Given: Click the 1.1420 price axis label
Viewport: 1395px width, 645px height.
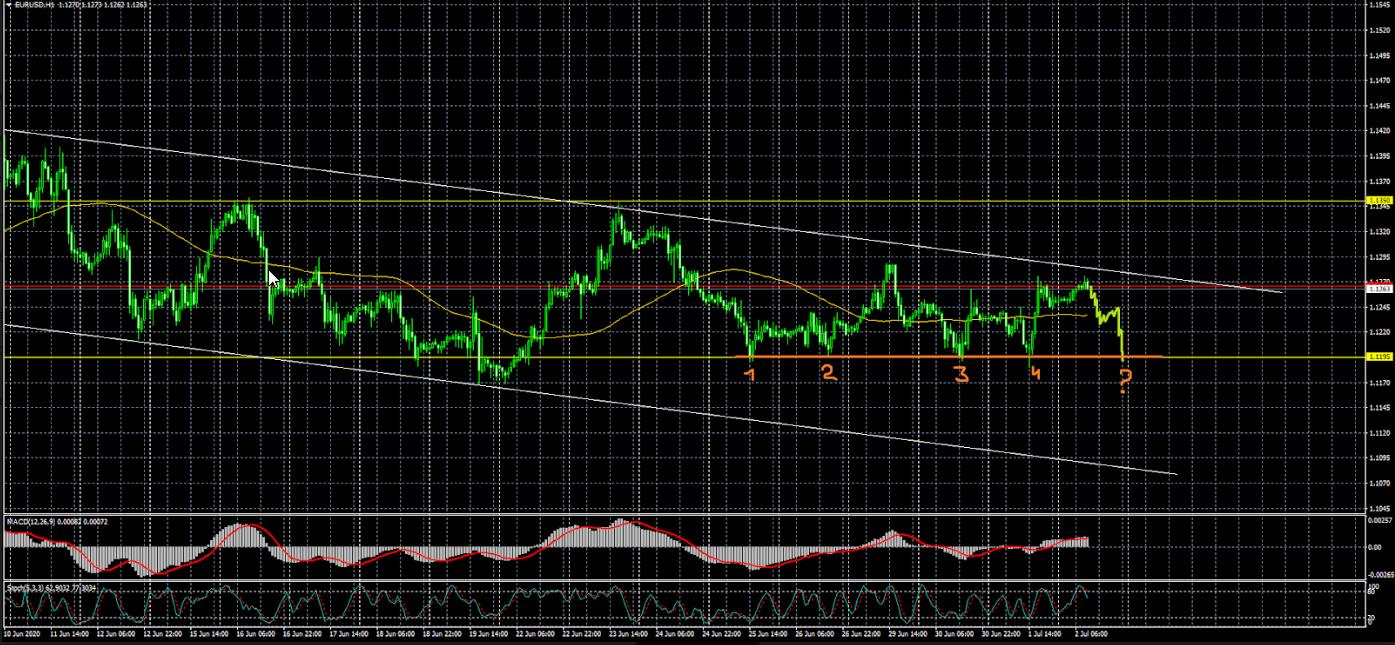Looking at the screenshot, I should [x=1379, y=130].
